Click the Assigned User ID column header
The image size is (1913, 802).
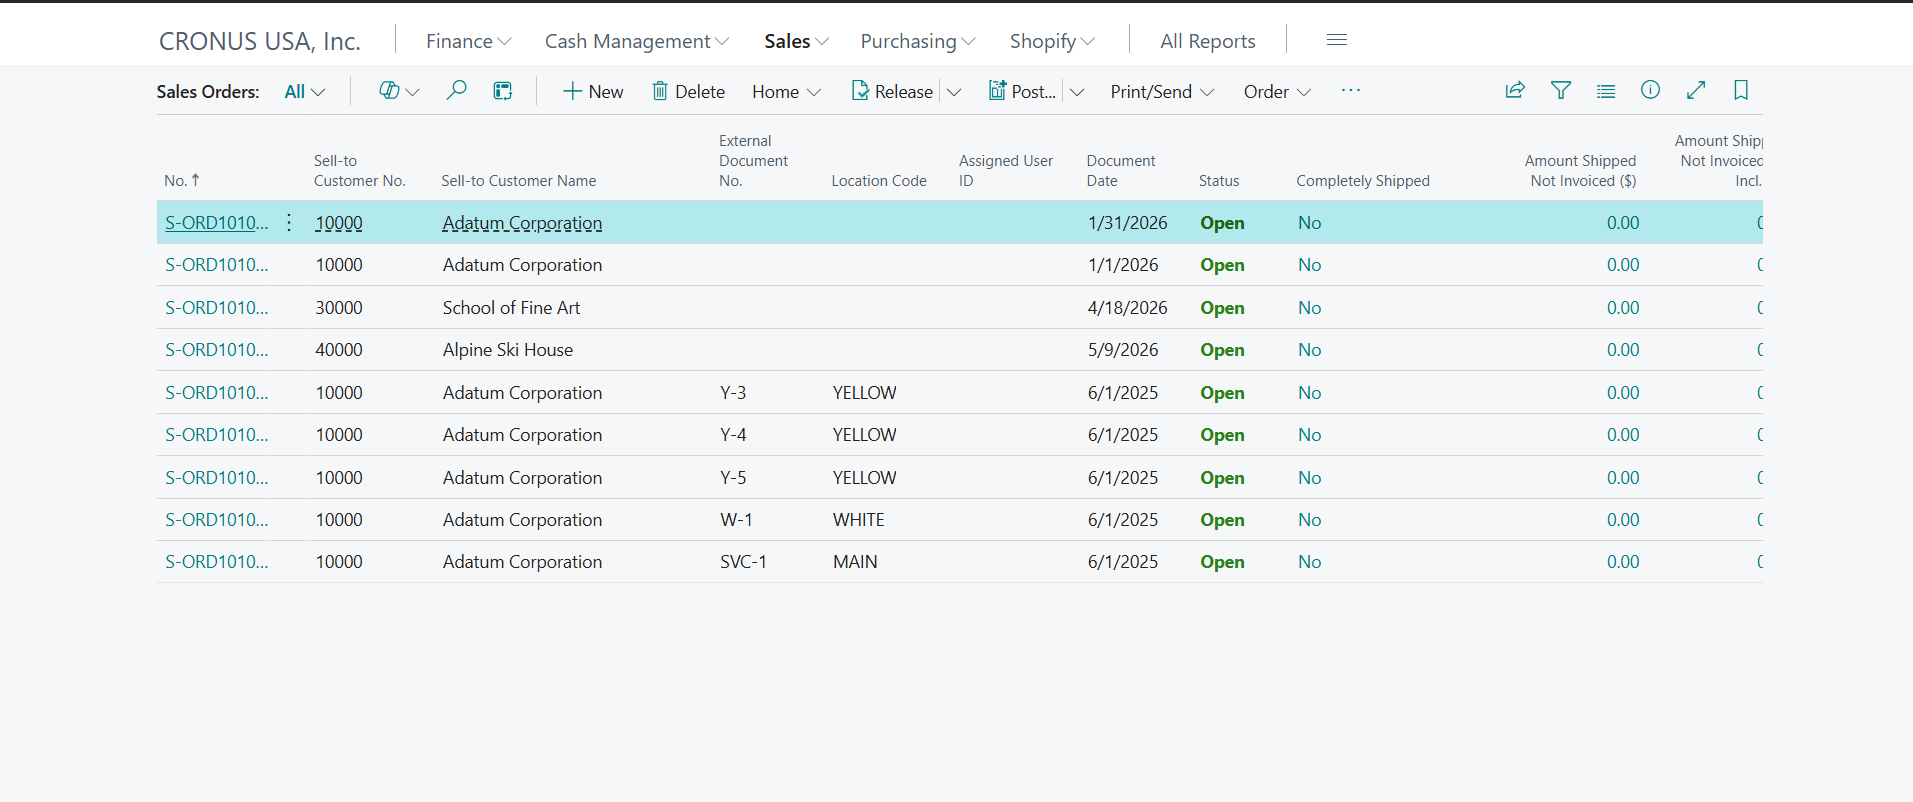click(x=1005, y=170)
